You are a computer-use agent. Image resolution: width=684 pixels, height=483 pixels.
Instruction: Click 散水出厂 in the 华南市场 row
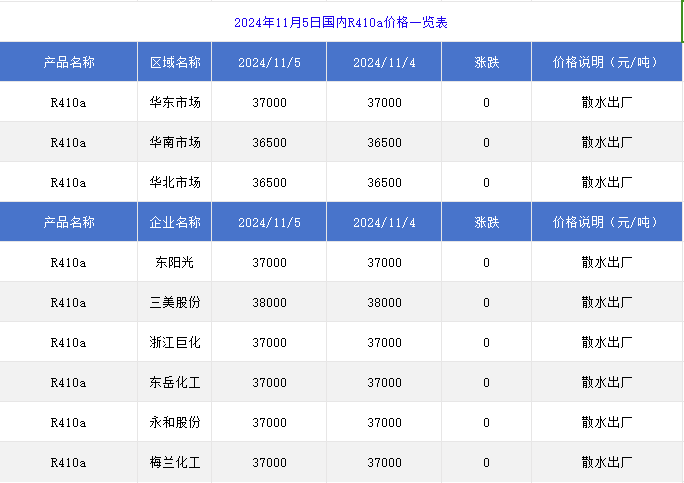(x=606, y=143)
